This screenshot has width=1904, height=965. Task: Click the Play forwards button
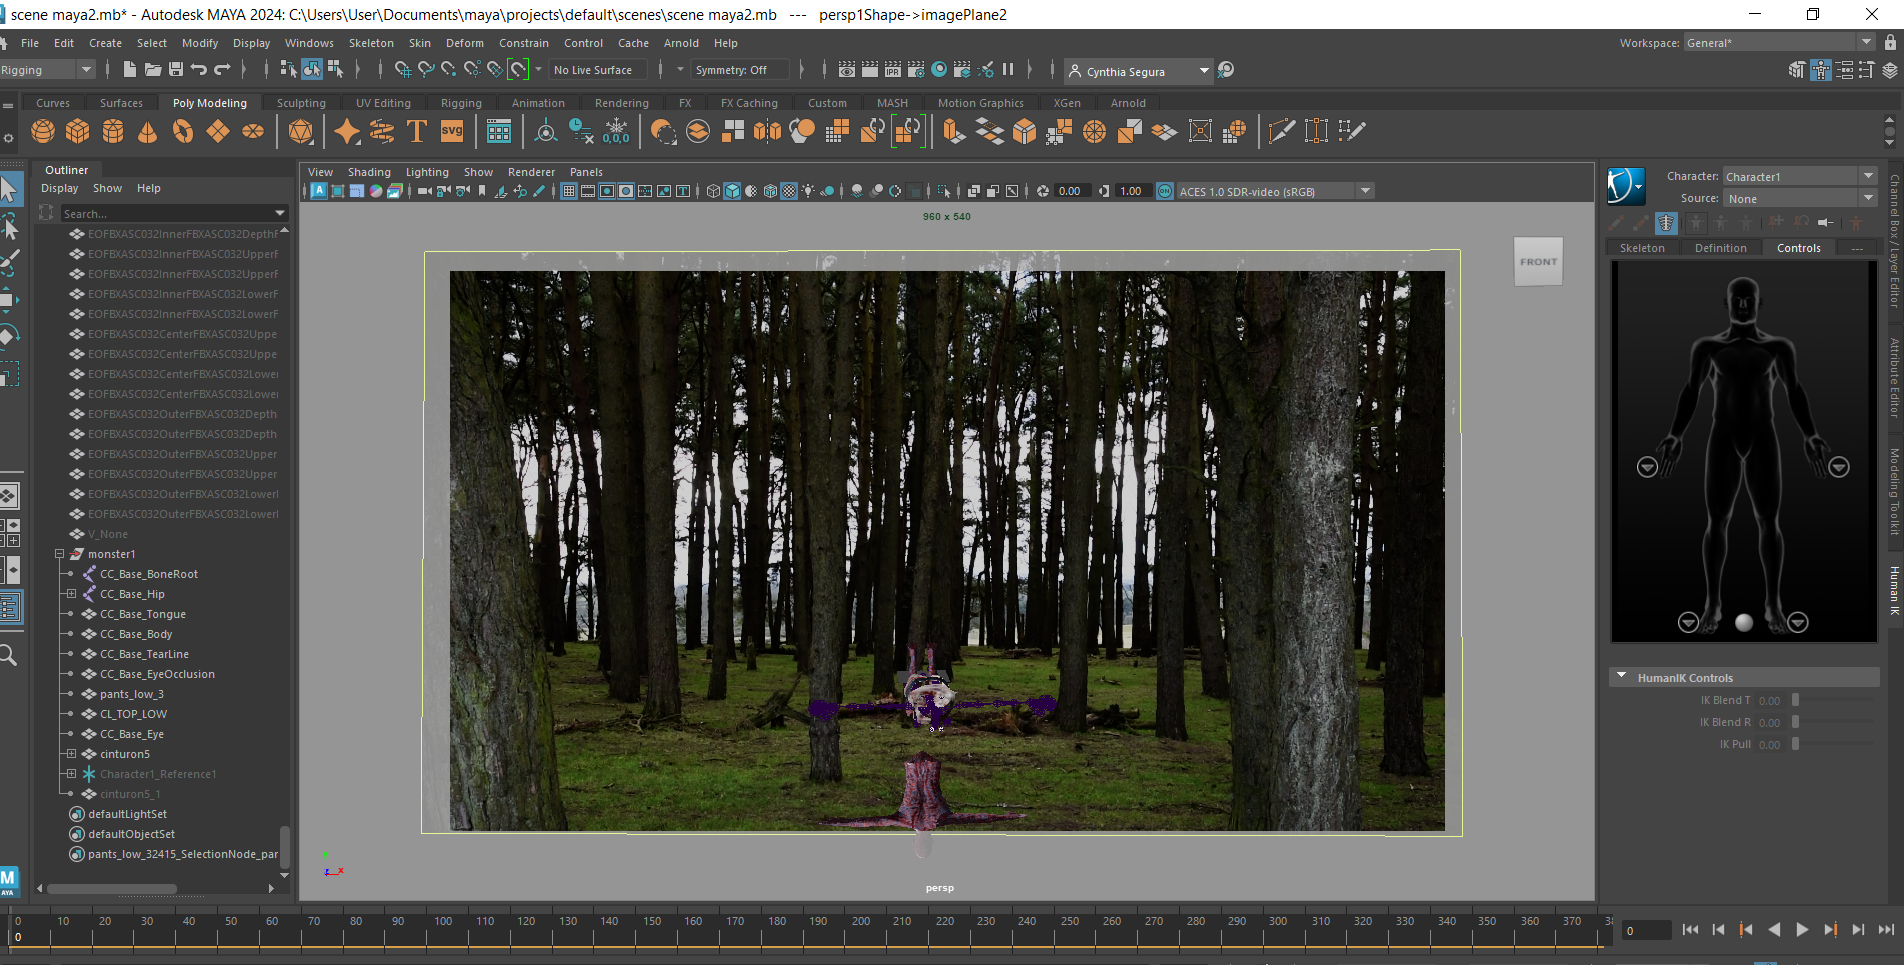click(1802, 929)
